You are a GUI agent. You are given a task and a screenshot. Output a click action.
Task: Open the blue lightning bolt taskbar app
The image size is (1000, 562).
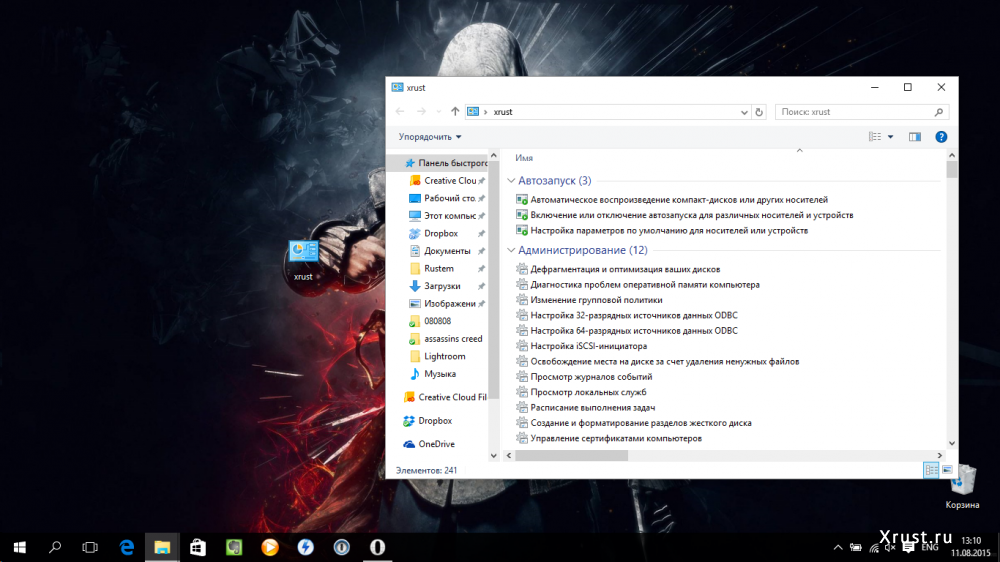305,547
